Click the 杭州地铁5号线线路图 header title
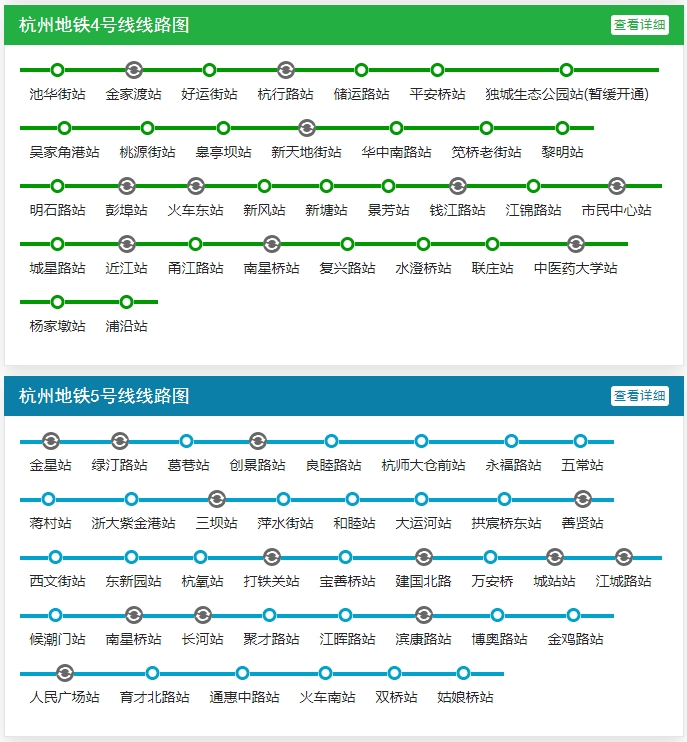687x742 pixels. (x=104, y=396)
